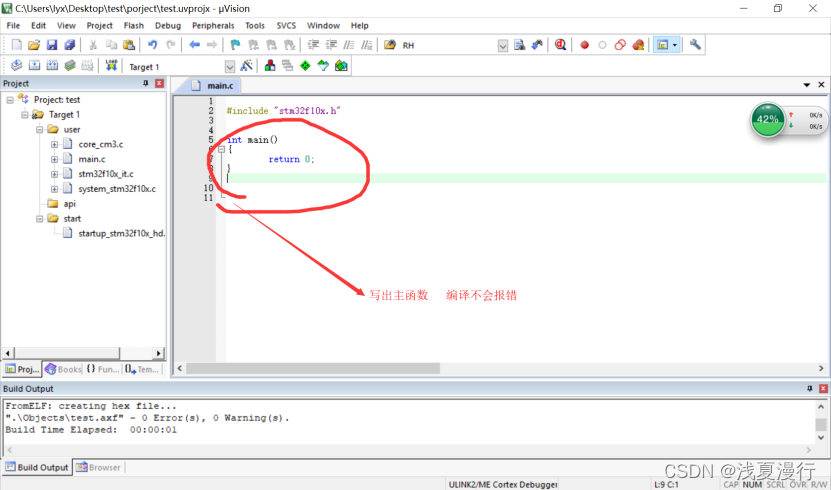The image size is (831, 490).
Task: Download to flash with the LOAD icon
Action: (x=111, y=66)
